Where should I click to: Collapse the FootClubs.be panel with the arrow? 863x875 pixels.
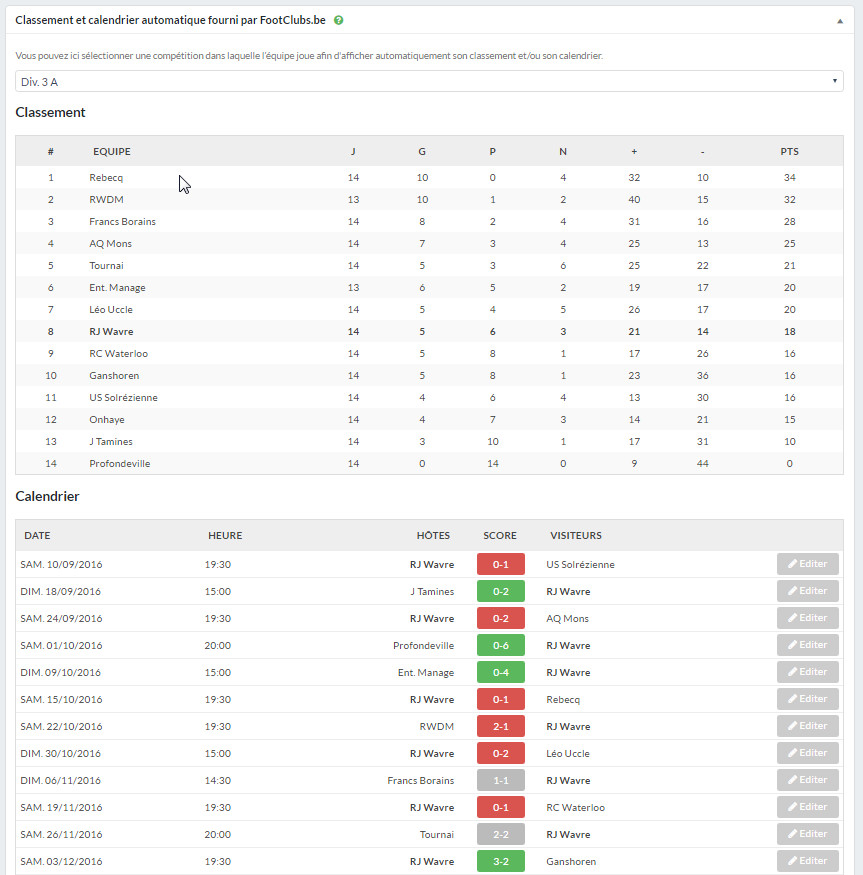[839, 21]
